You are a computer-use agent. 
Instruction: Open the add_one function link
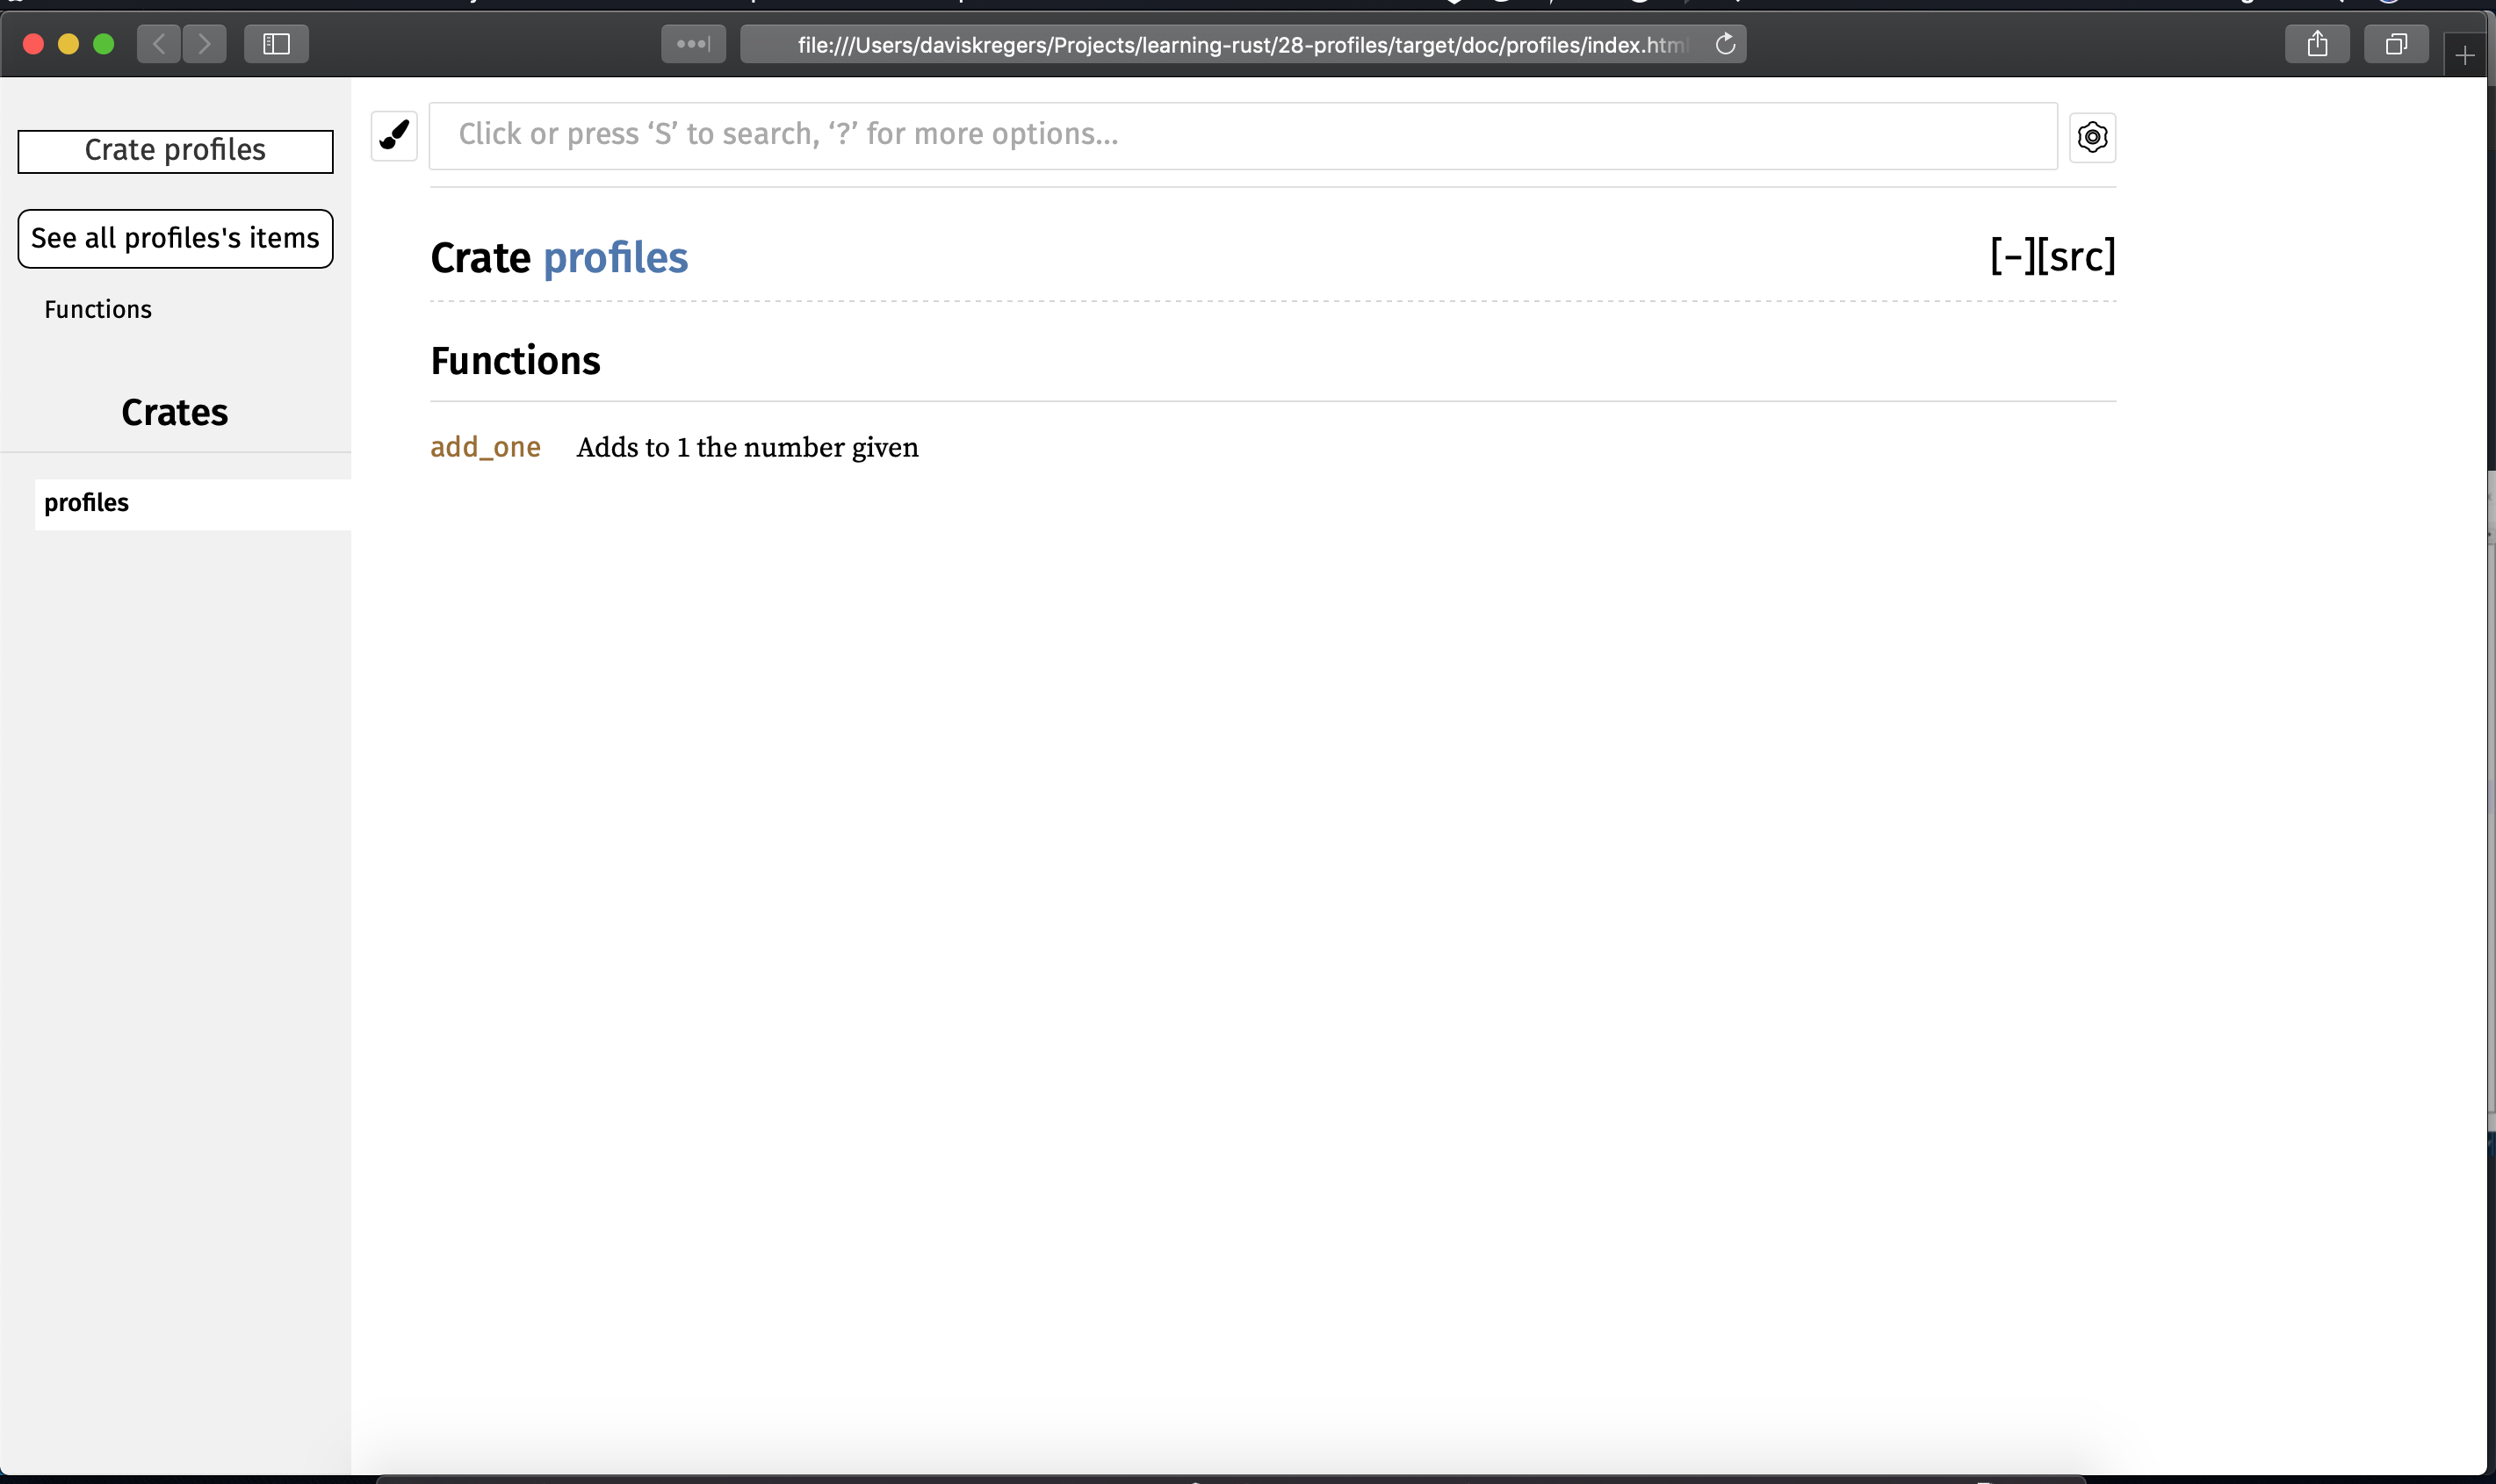pos(485,447)
